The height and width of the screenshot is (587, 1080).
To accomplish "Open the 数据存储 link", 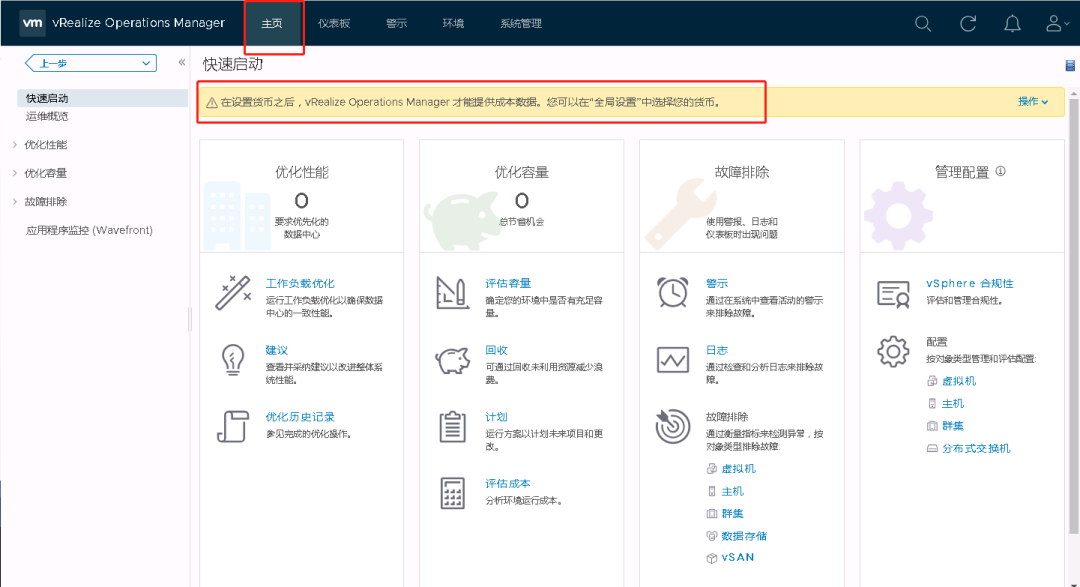I will click(744, 536).
